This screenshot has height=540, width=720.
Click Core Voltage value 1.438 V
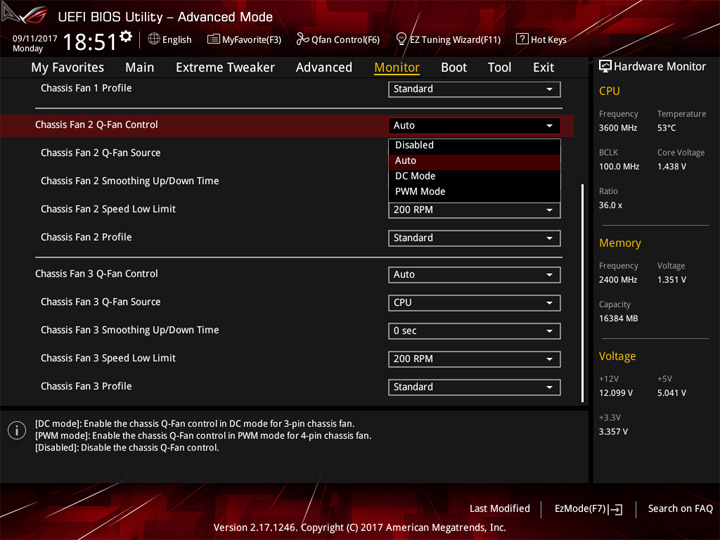click(x=671, y=166)
